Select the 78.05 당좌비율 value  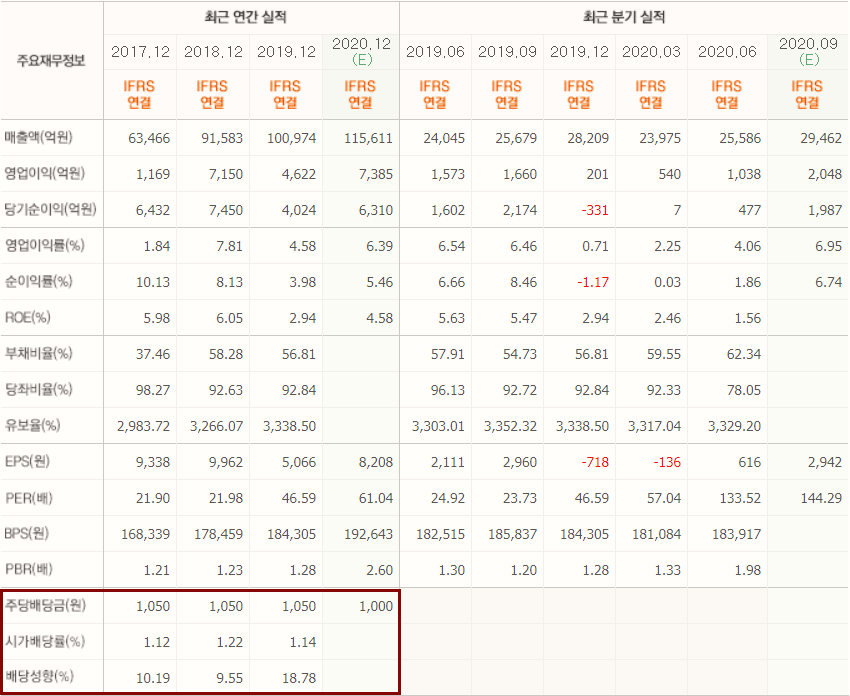pos(744,390)
